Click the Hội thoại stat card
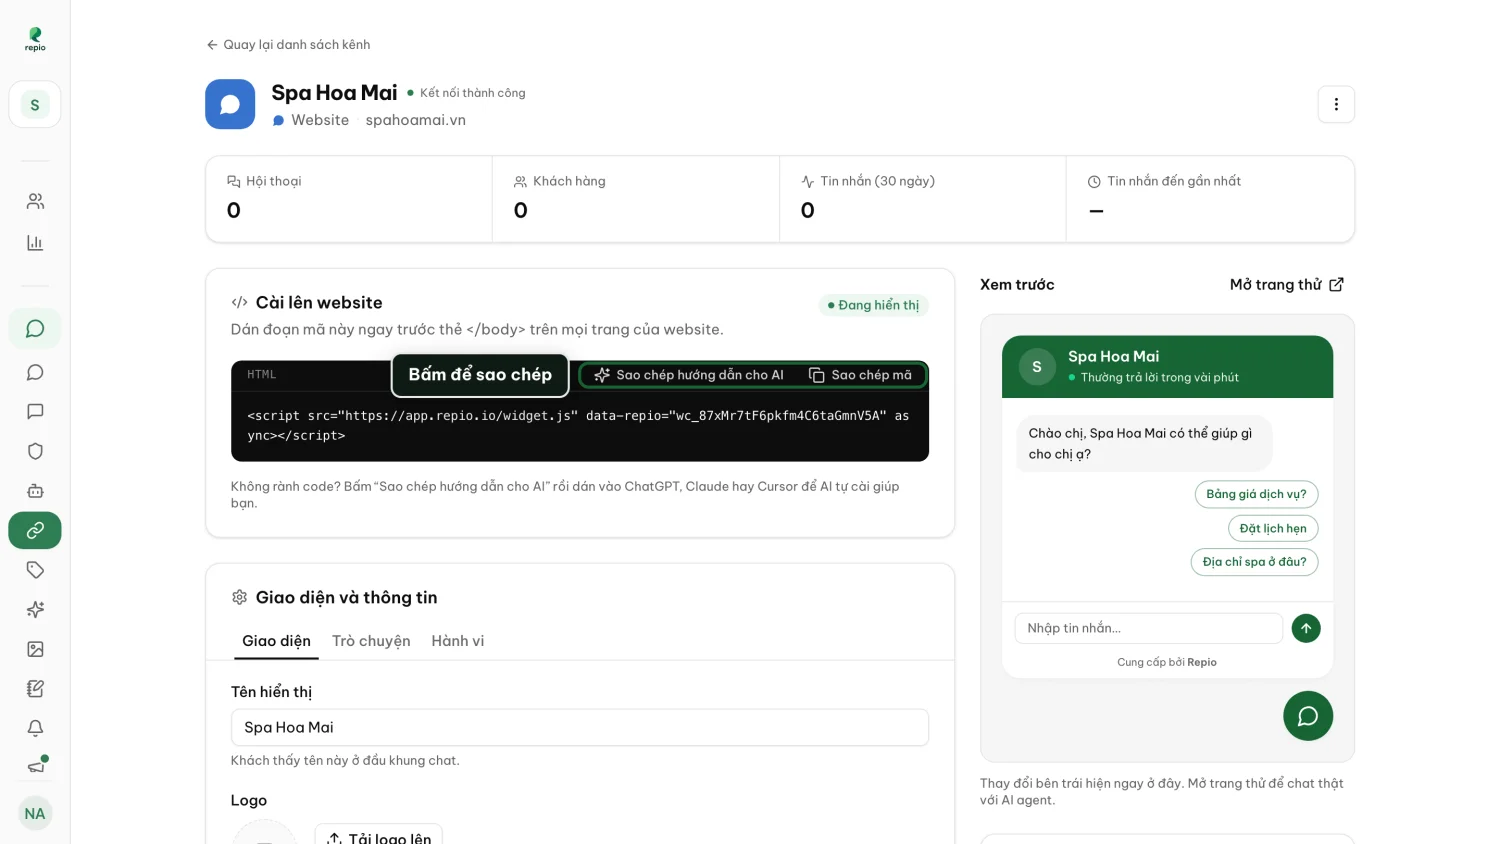 349,199
